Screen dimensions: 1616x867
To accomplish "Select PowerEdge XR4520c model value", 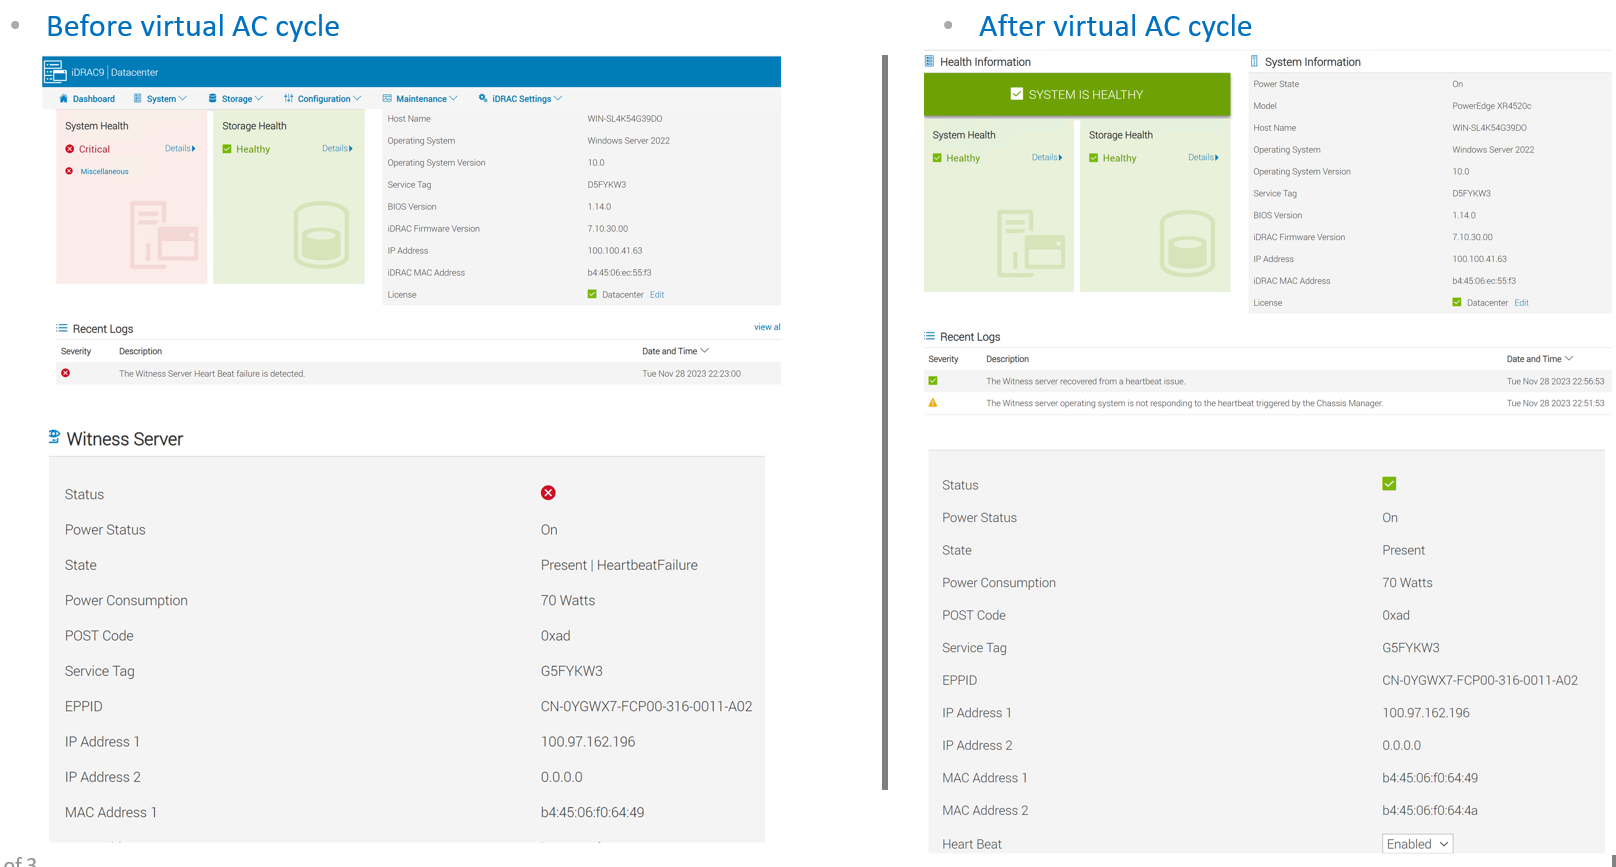I will pyautogui.click(x=1491, y=106).
